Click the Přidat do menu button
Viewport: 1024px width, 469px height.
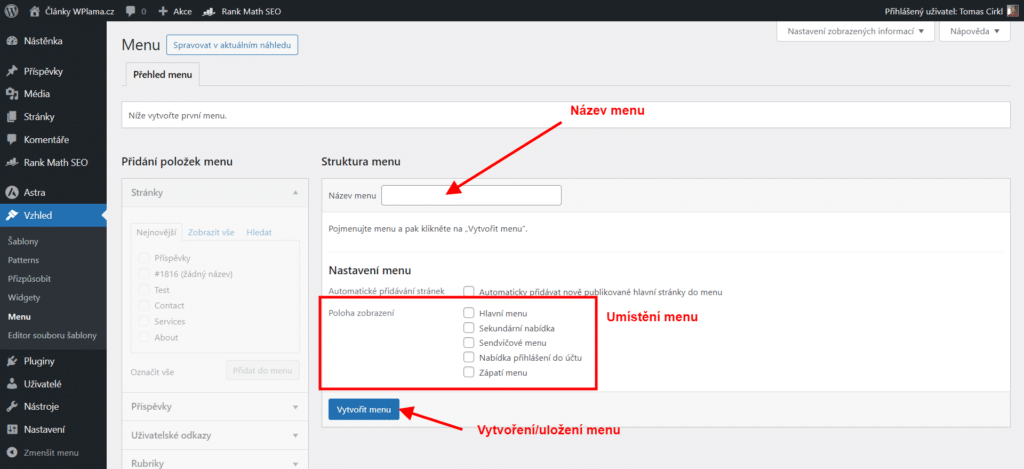pos(263,370)
